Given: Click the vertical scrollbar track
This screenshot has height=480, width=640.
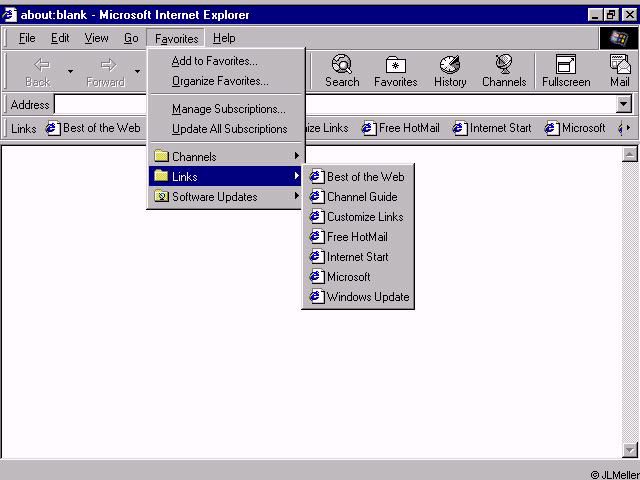Looking at the screenshot, I should (x=629, y=302).
